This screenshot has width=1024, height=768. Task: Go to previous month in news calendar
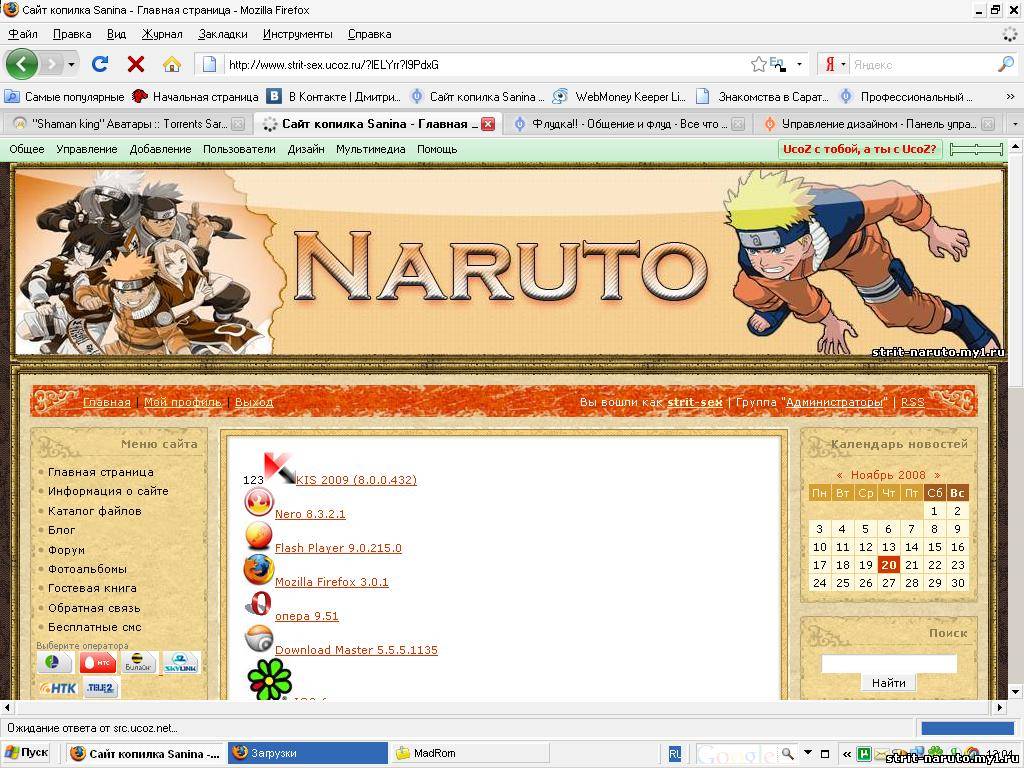(839, 475)
